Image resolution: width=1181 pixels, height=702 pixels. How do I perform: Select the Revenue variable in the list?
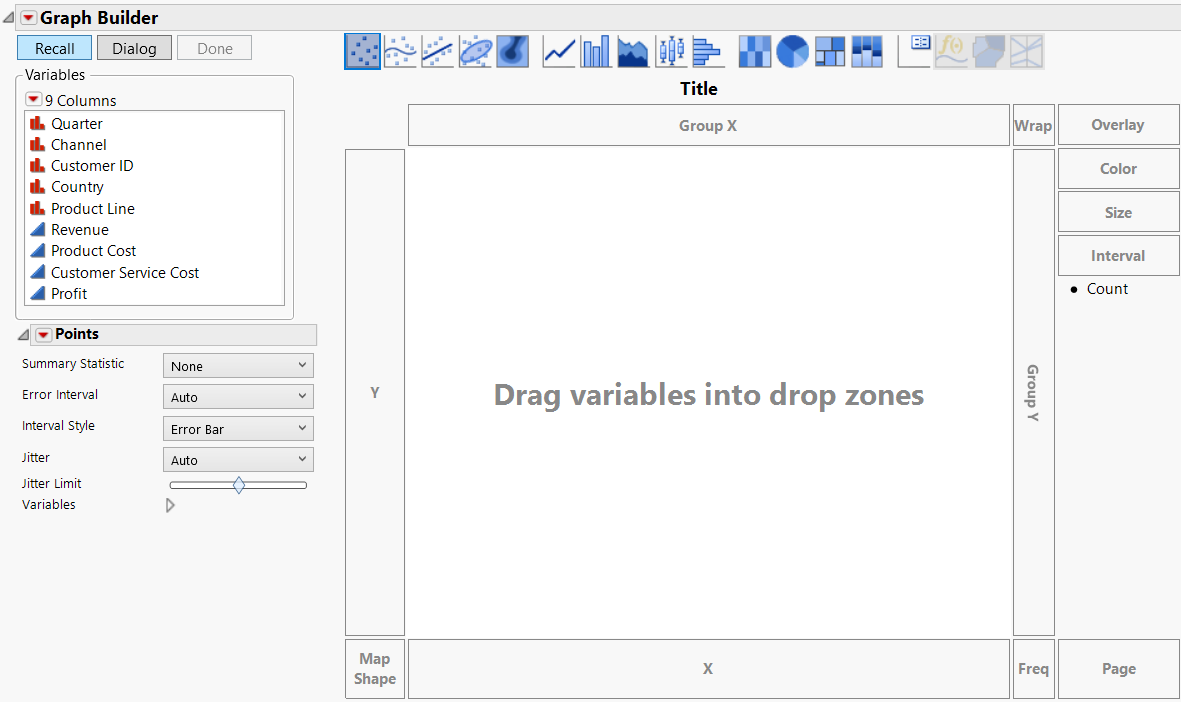coord(80,229)
